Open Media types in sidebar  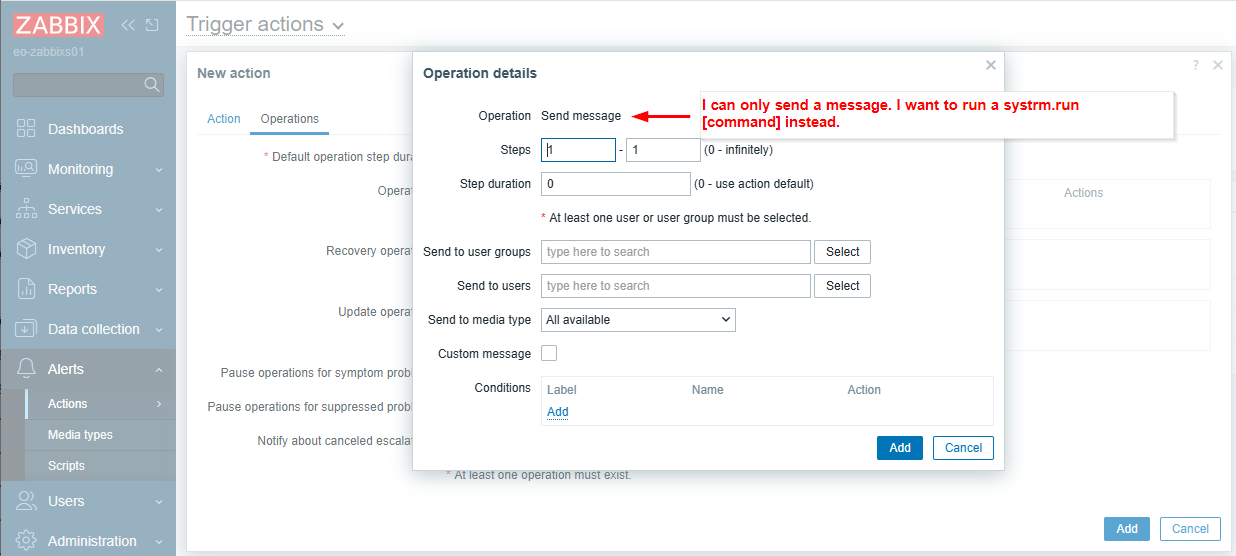click(x=80, y=435)
